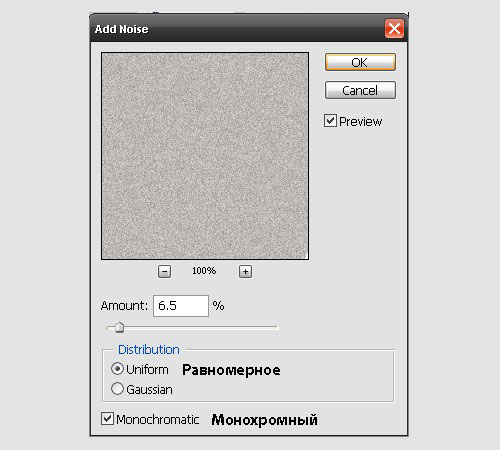
Task: Toggle the Preview checkbox
Action: tap(330, 121)
